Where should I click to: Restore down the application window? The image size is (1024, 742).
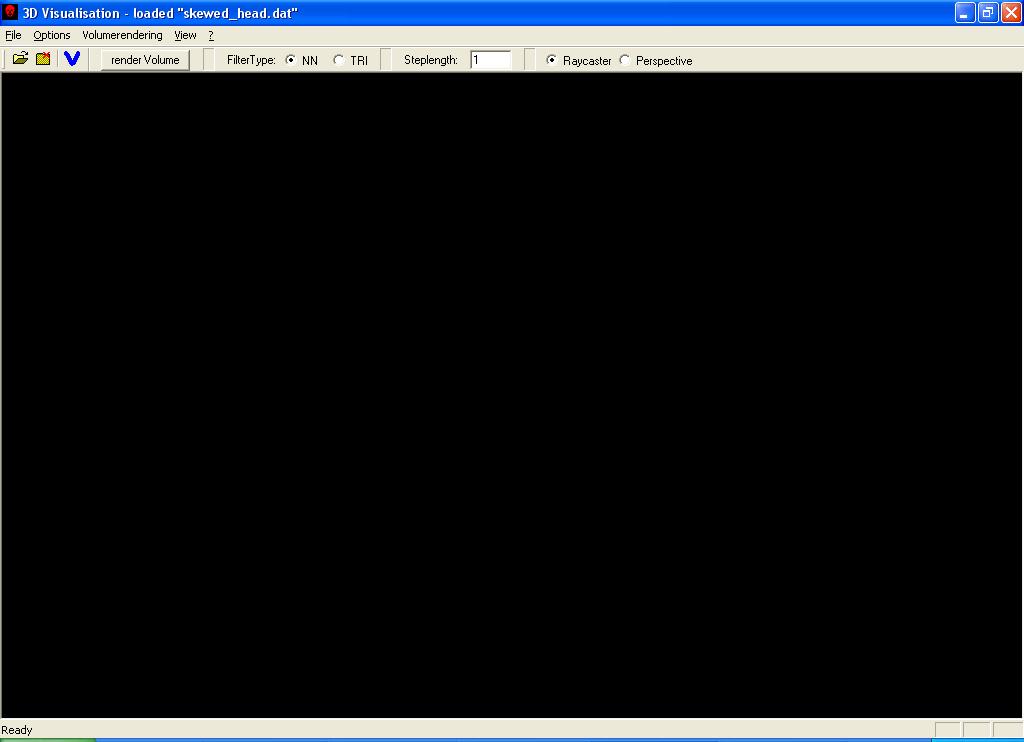[x=987, y=13]
